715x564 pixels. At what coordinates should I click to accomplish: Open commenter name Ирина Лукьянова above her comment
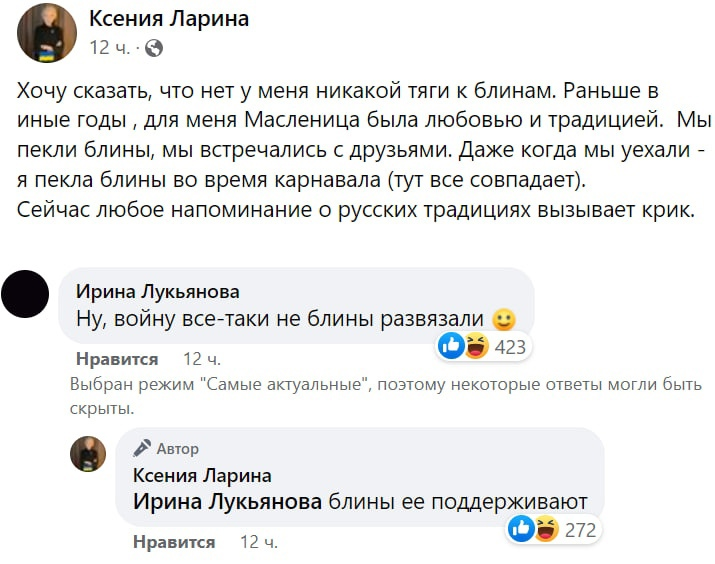(x=158, y=291)
